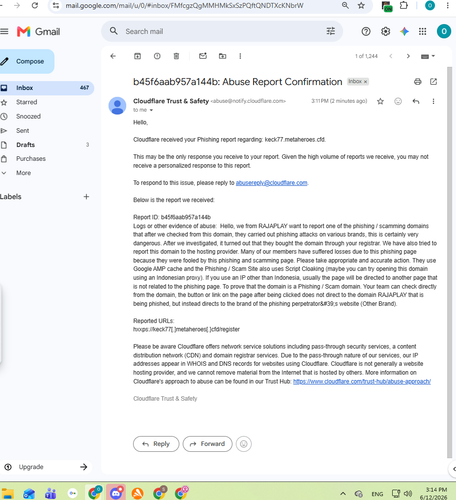
Task: Click the Compose button
Action: click(26, 61)
